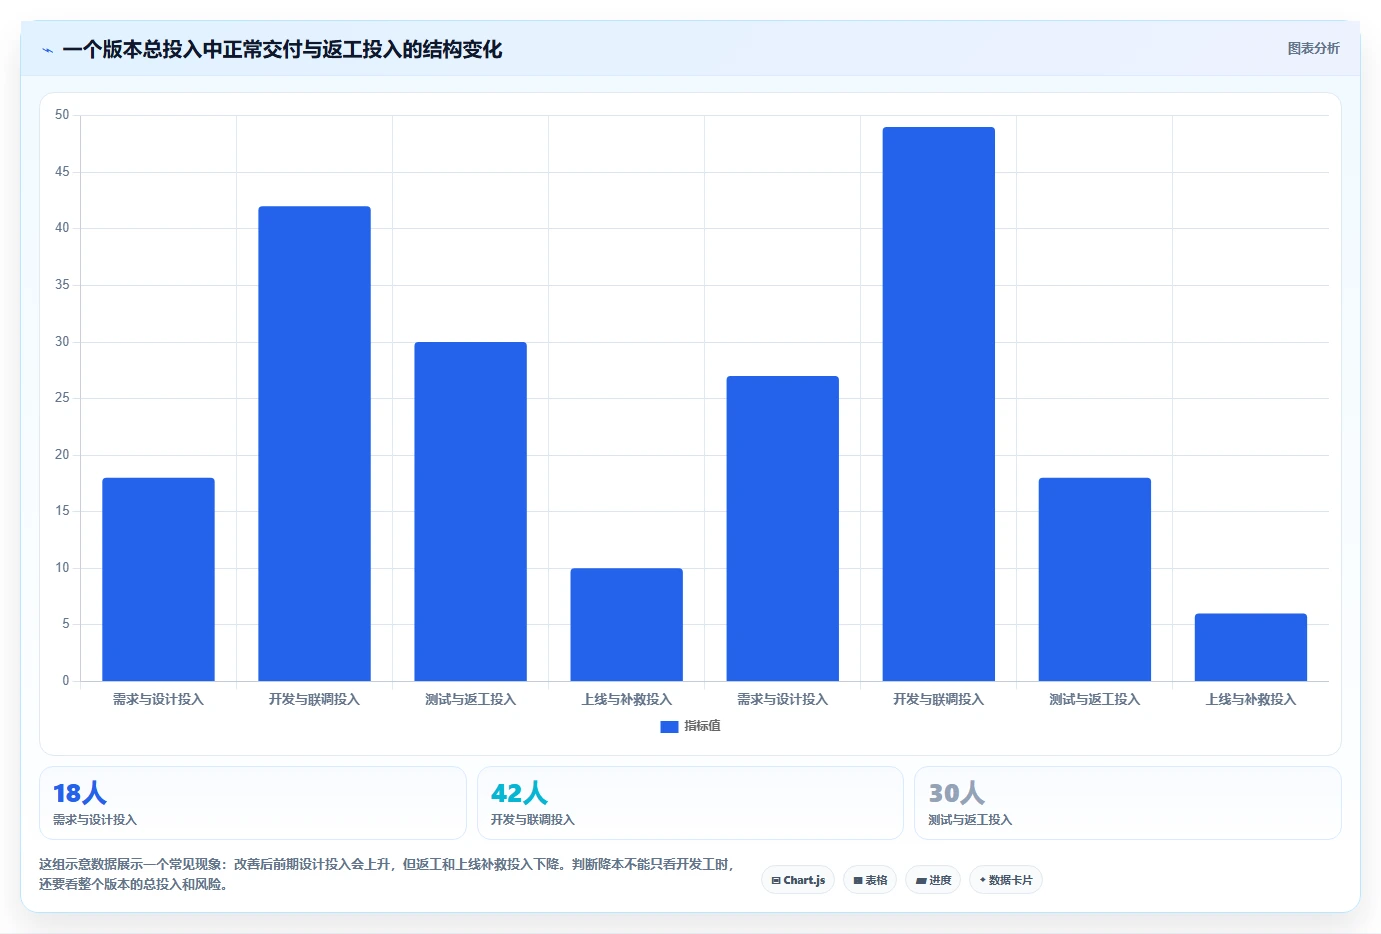The width and height of the screenshot is (1381, 934).
Task: Click the lightning icon beside the chart title
Action: [48, 50]
